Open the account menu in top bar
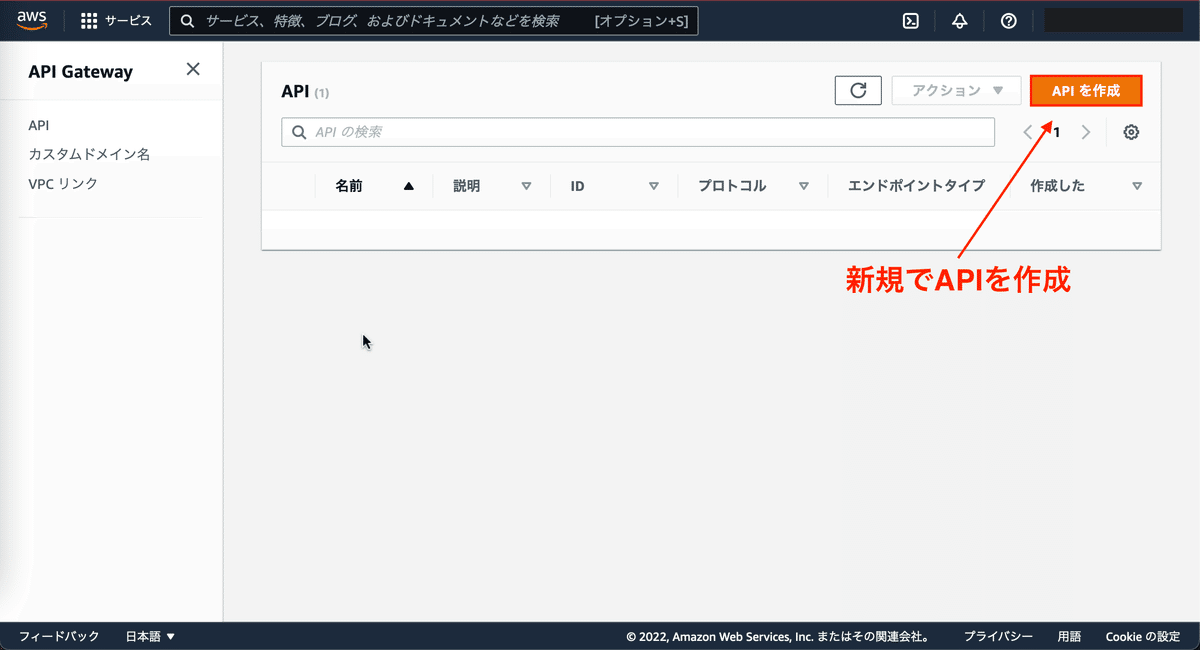Viewport: 1200px width, 650px height. [1113, 20]
